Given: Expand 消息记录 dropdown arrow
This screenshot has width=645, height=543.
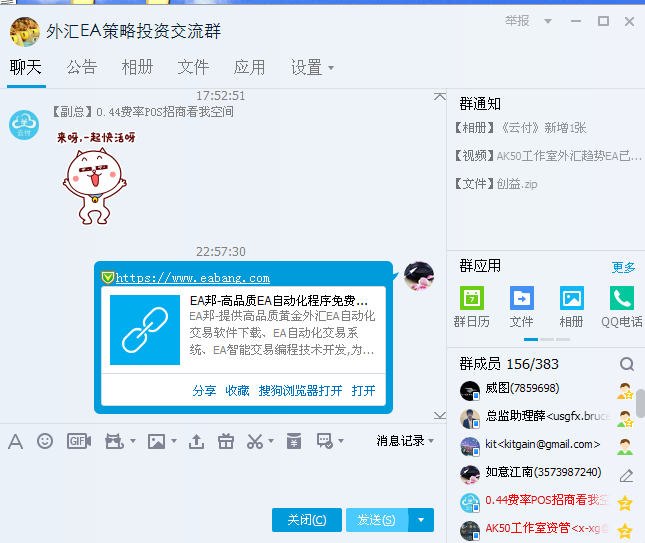Looking at the screenshot, I should 431,441.
